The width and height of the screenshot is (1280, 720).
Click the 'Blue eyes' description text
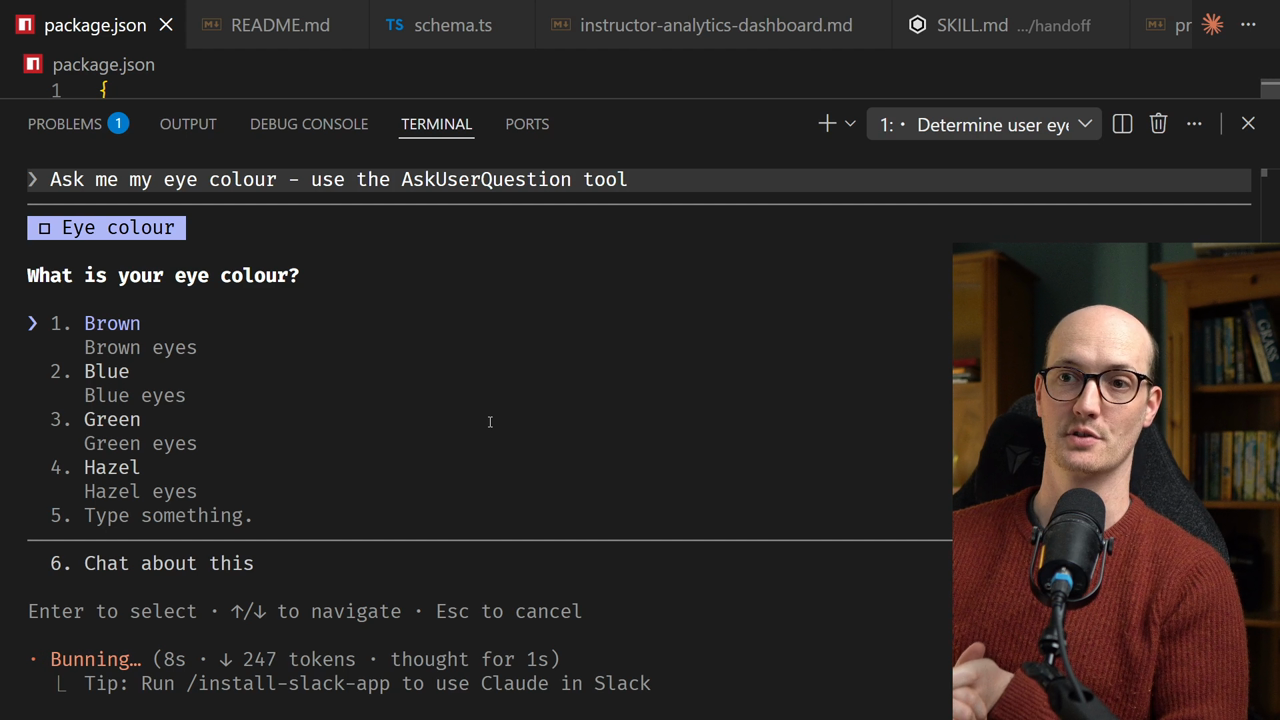click(x=134, y=395)
